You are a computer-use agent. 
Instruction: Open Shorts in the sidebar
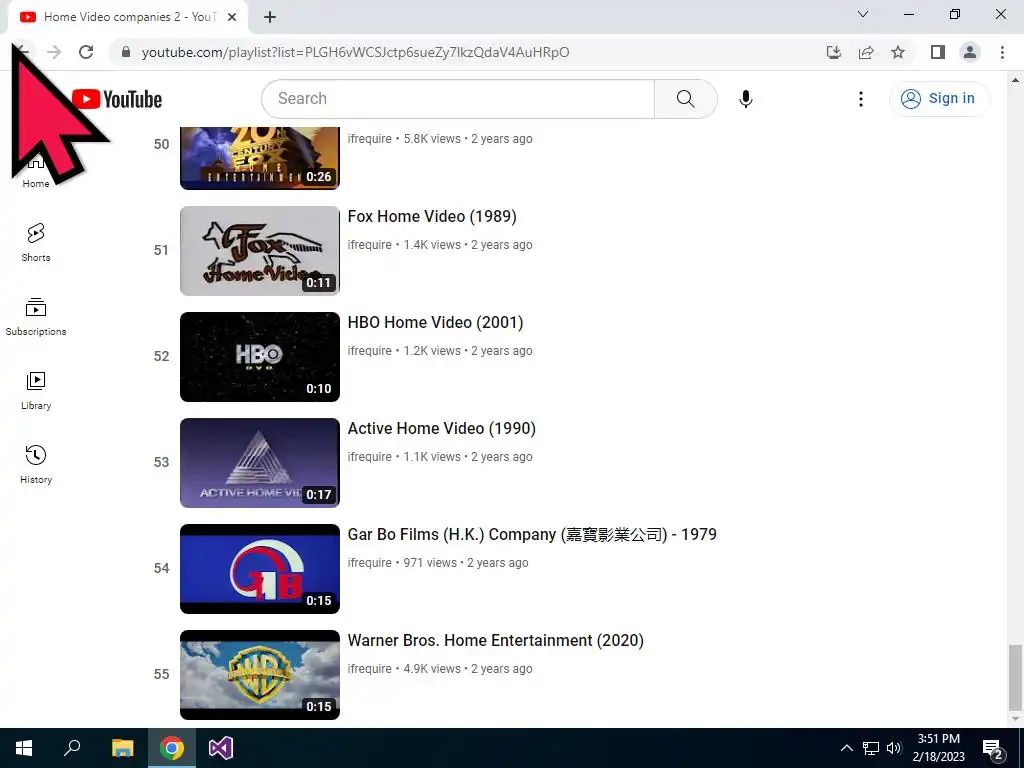(36, 242)
